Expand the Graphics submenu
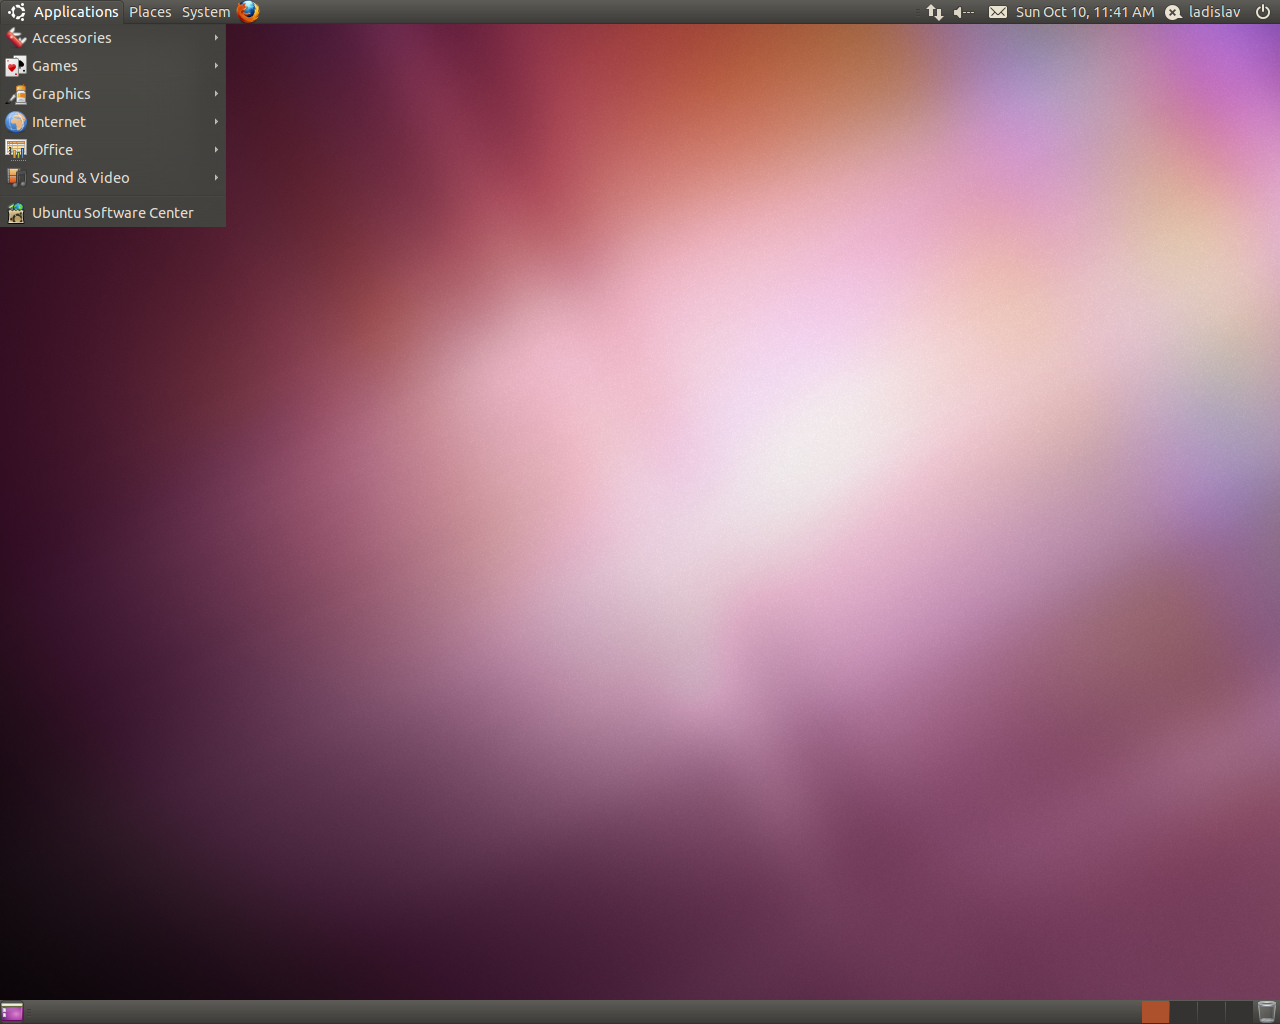 113,94
